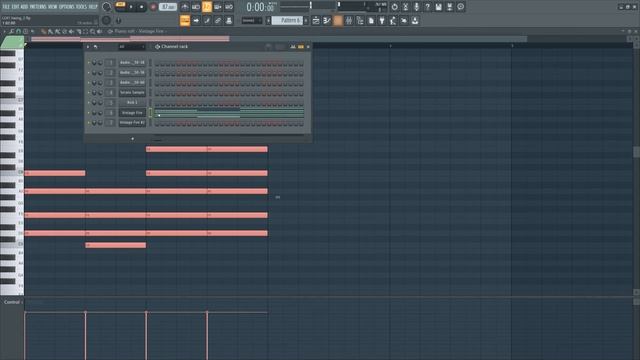Open the Pattern 6 selector

287,20
